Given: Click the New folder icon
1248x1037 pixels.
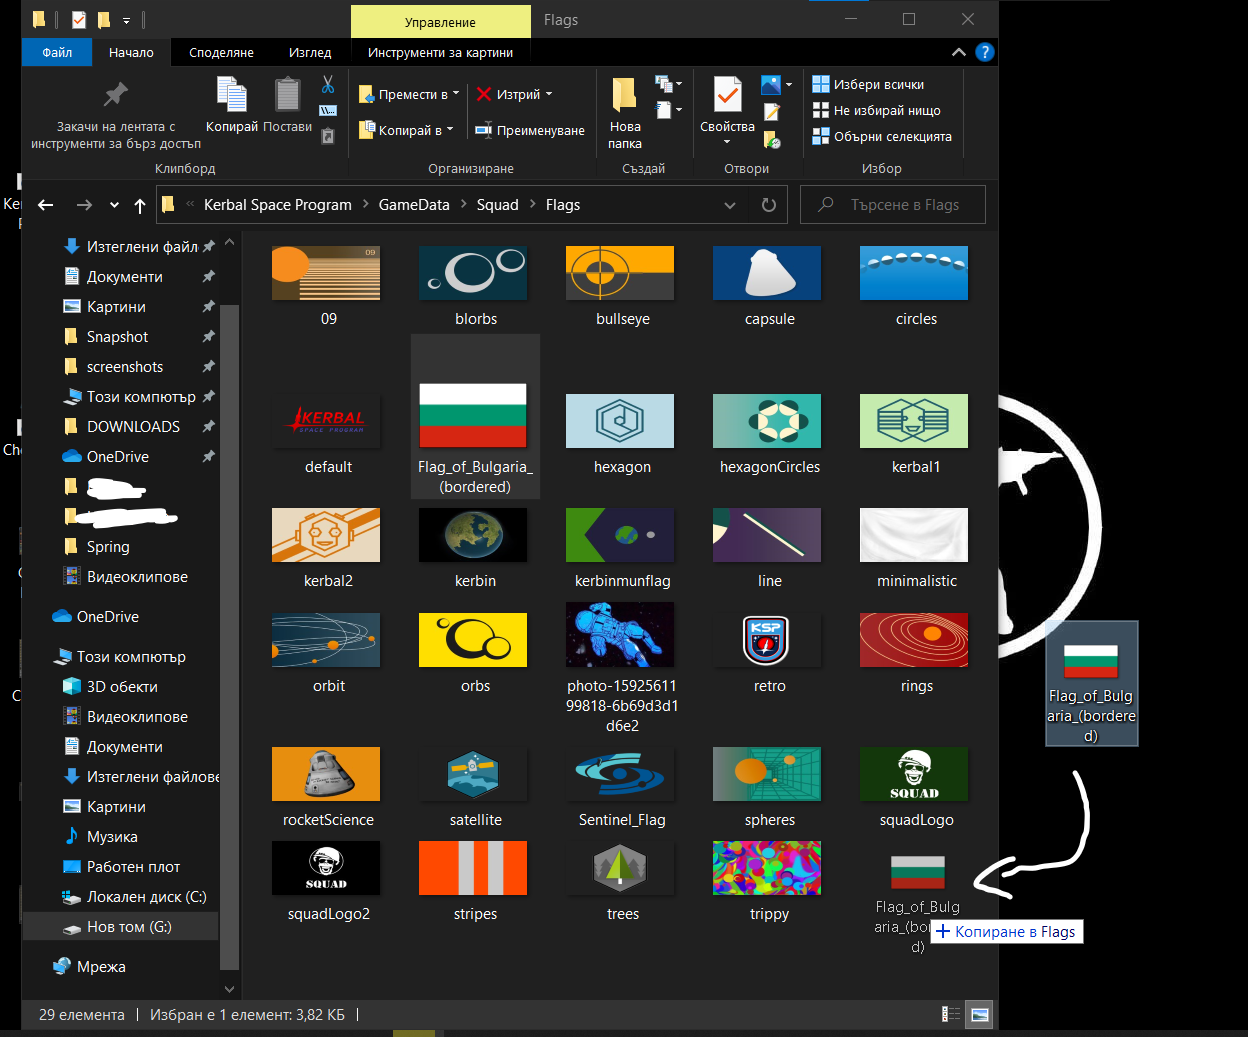Looking at the screenshot, I should click(624, 96).
